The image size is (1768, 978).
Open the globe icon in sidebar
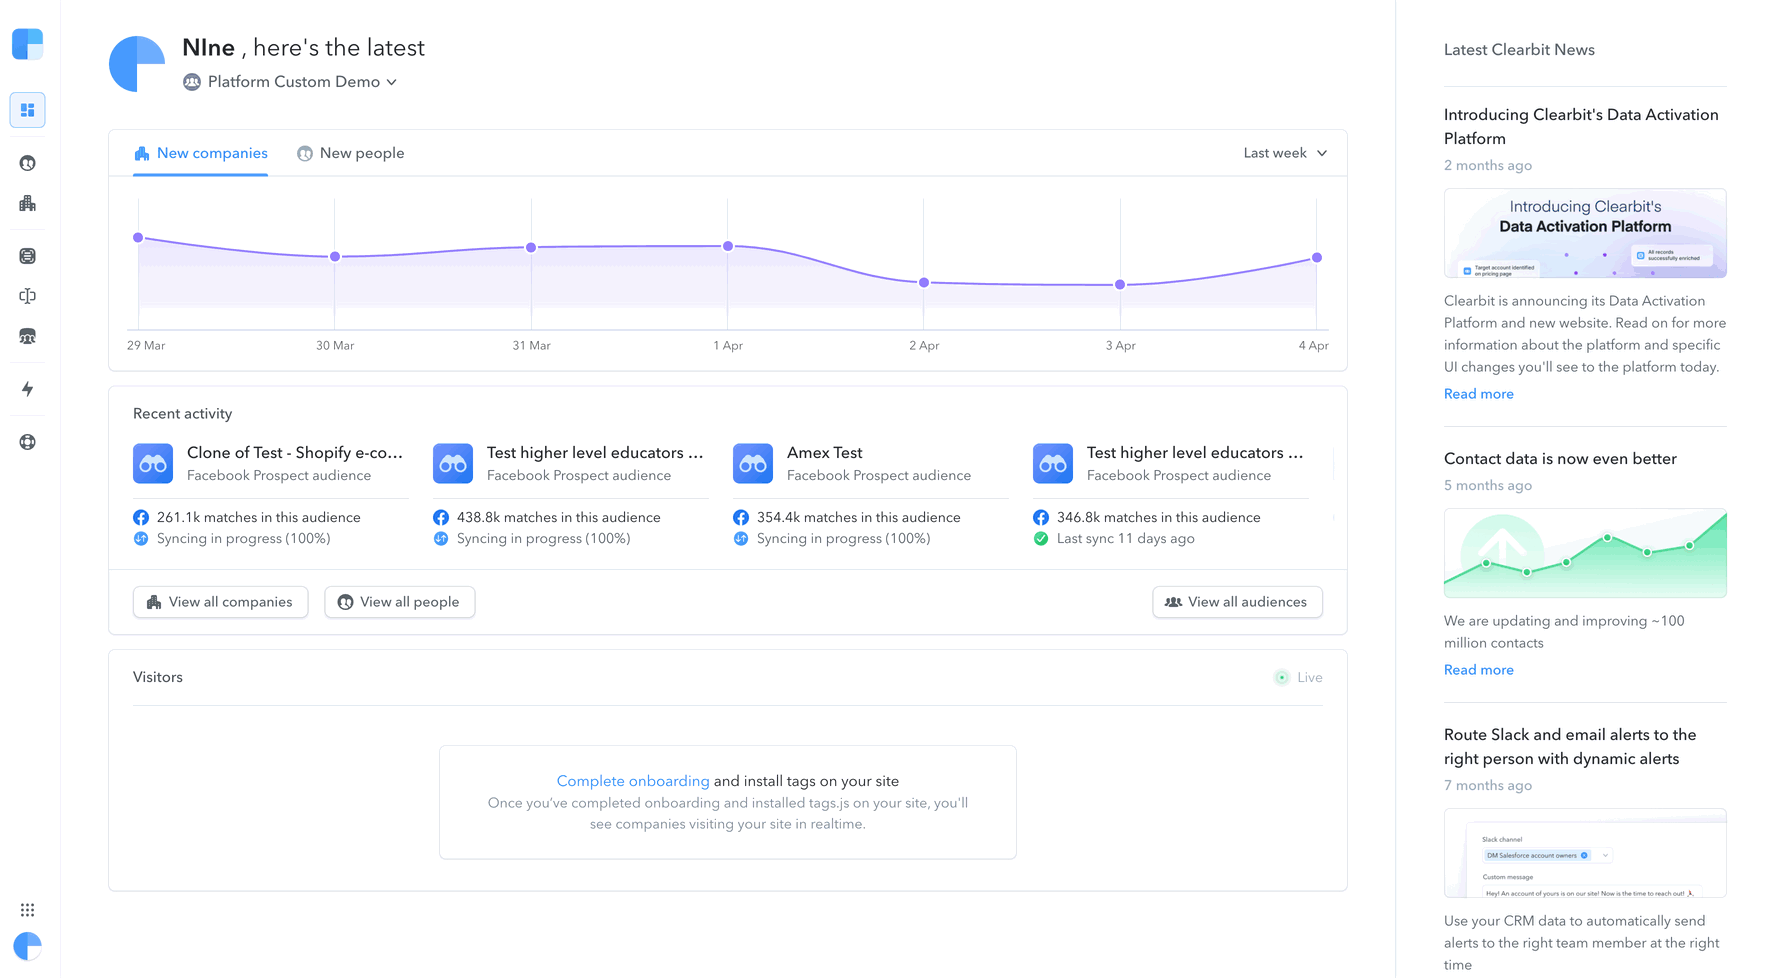pyautogui.click(x=27, y=442)
